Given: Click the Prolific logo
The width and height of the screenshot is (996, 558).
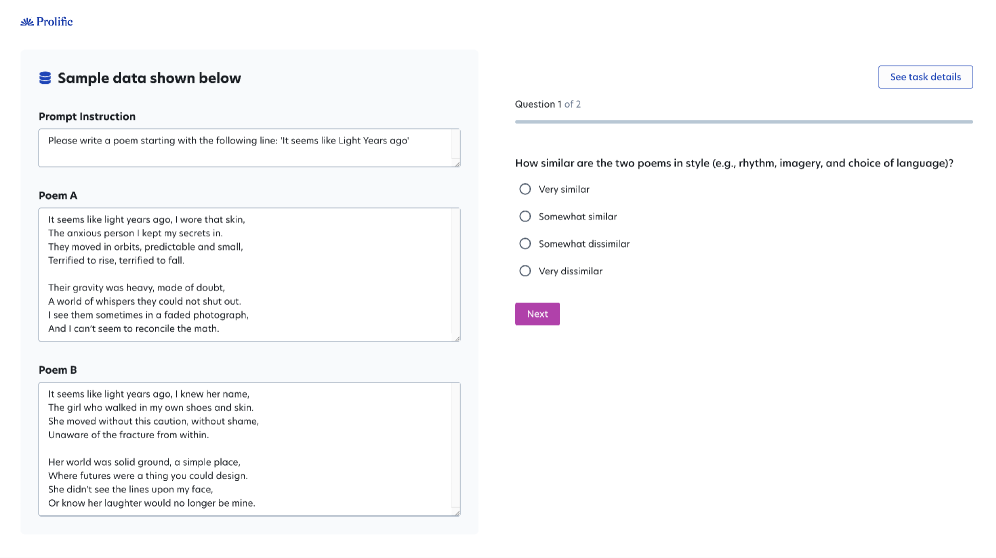Looking at the screenshot, I should point(47,21).
